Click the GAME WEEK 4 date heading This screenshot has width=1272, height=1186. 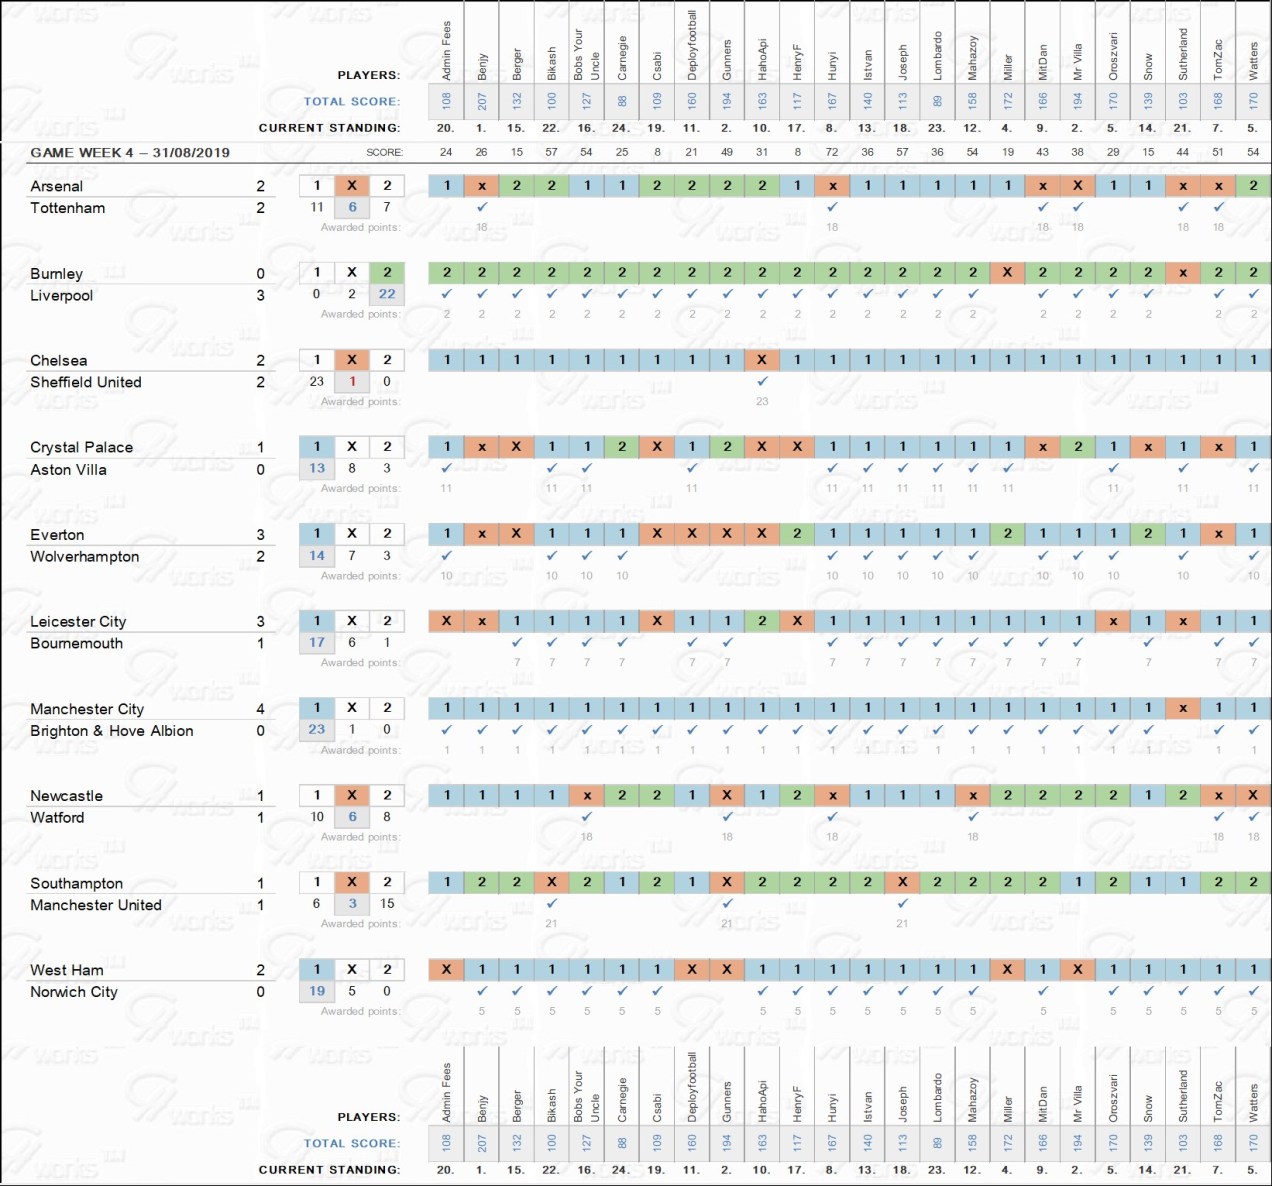click(x=130, y=153)
